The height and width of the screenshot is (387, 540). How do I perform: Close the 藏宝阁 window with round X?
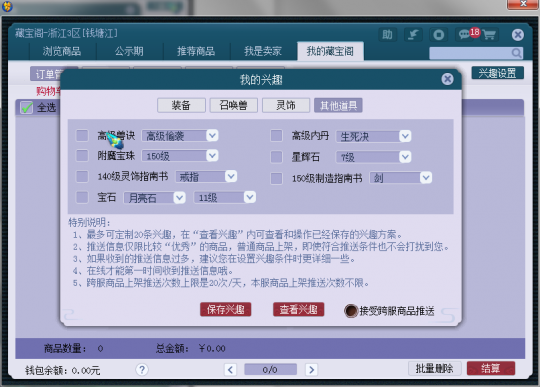tap(518, 35)
